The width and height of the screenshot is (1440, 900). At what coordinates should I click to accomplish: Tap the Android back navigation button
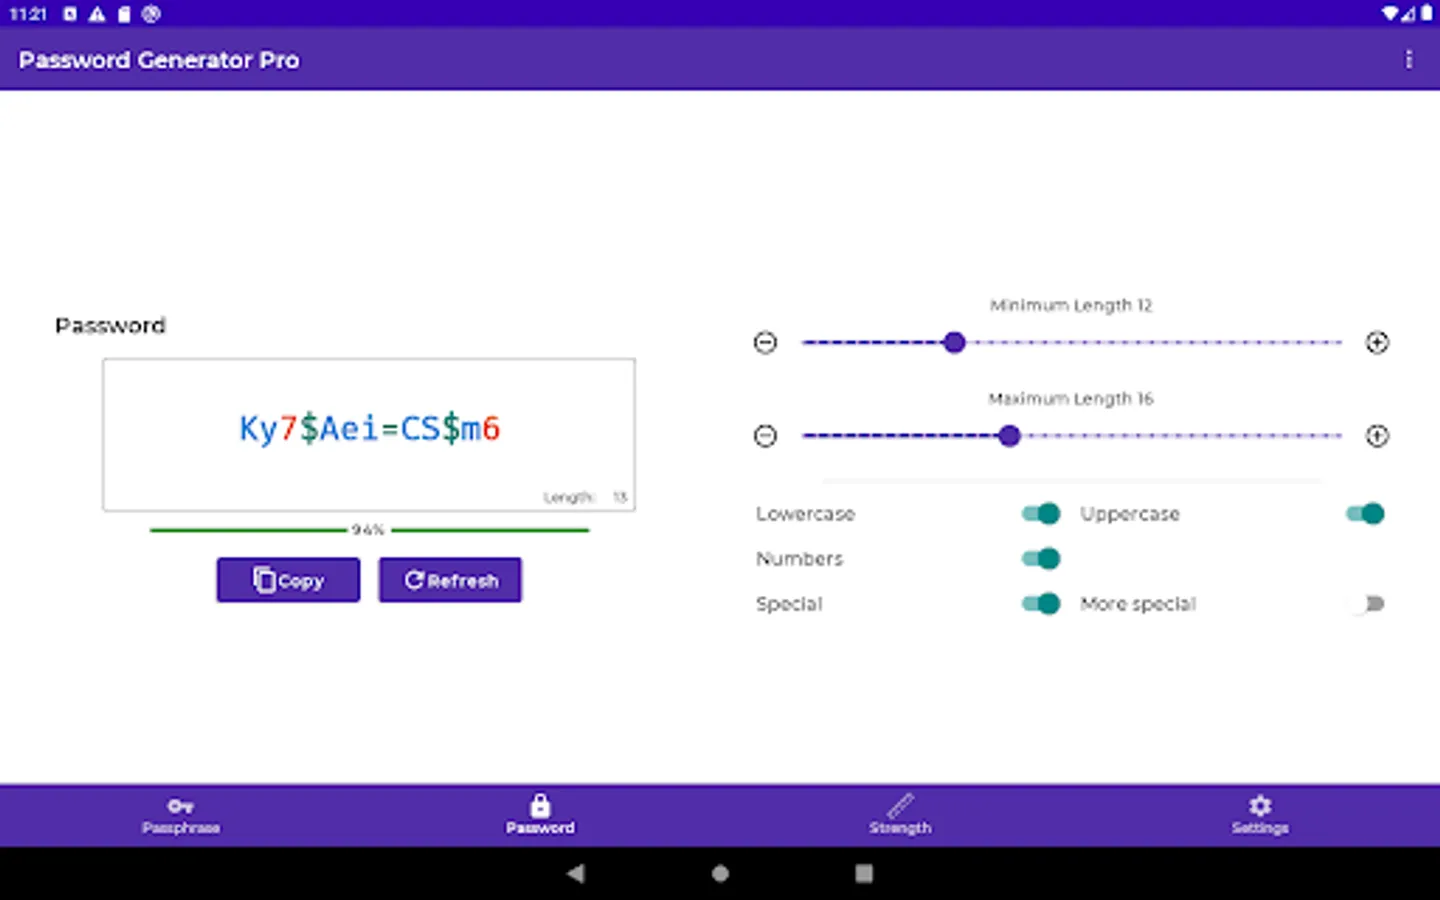click(x=576, y=873)
